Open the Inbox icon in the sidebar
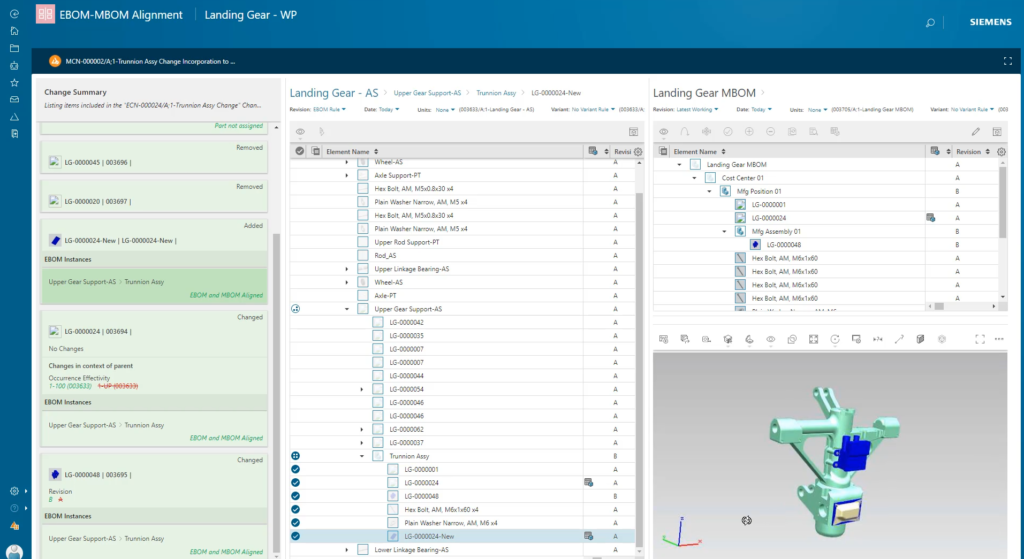The height and width of the screenshot is (559, 1024). (x=14, y=100)
